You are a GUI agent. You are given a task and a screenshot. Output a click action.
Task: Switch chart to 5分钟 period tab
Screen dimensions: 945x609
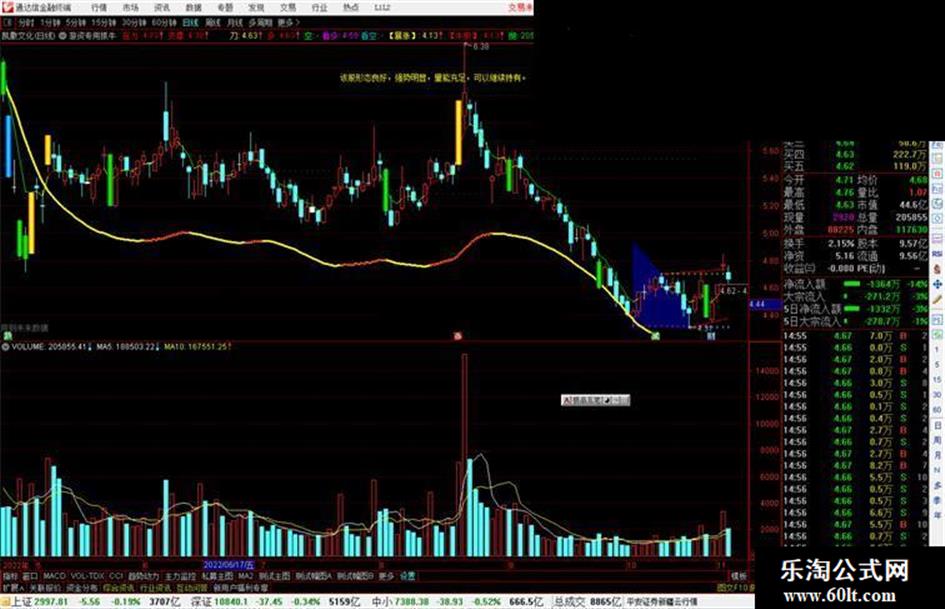tap(76, 23)
